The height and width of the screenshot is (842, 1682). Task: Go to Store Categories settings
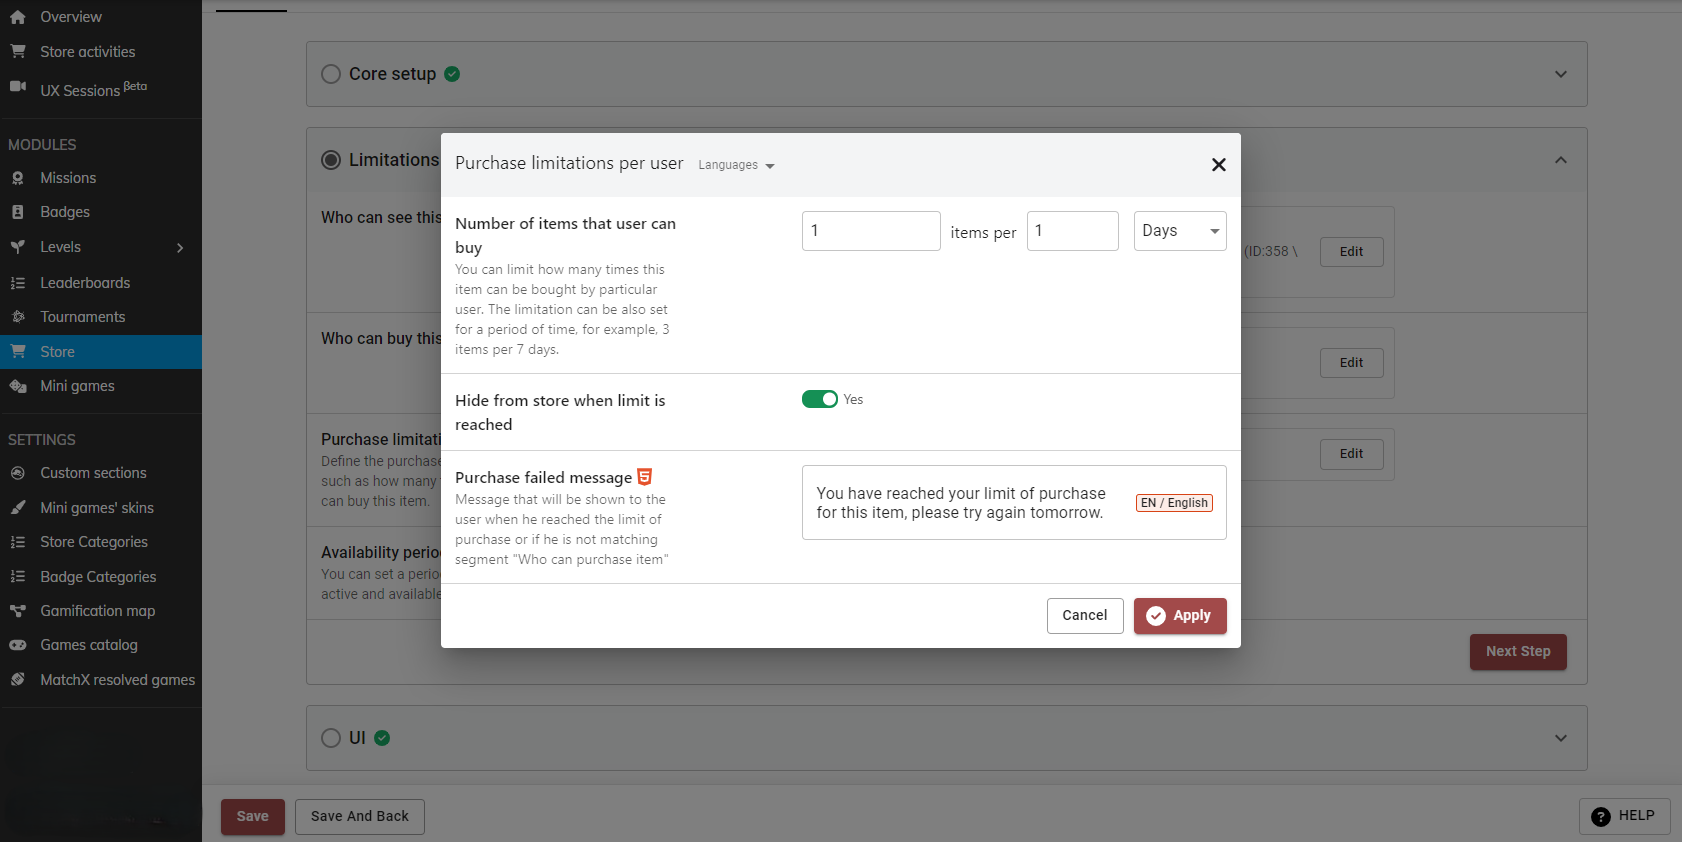tap(94, 542)
